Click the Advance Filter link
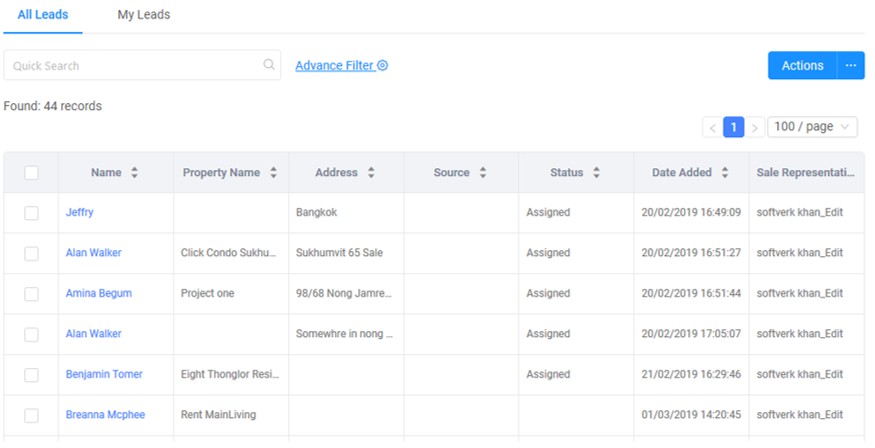Screen dimensions: 875x448 point(334,66)
